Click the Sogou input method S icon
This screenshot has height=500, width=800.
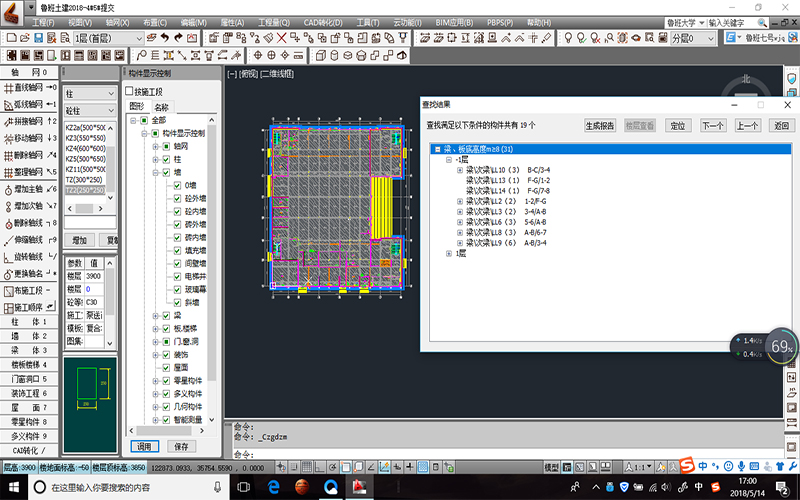pos(688,465)
